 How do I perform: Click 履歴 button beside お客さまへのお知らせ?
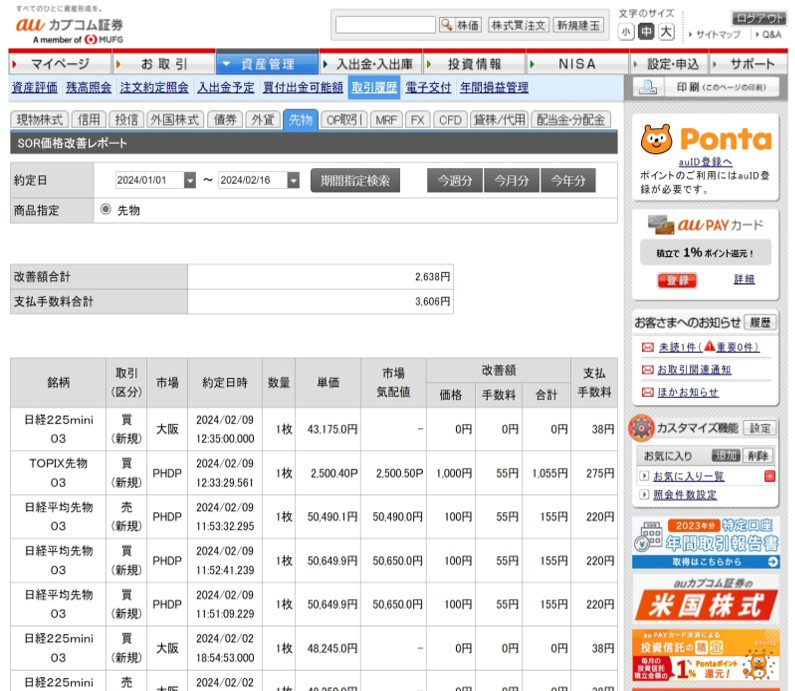[x=760, y=322]
